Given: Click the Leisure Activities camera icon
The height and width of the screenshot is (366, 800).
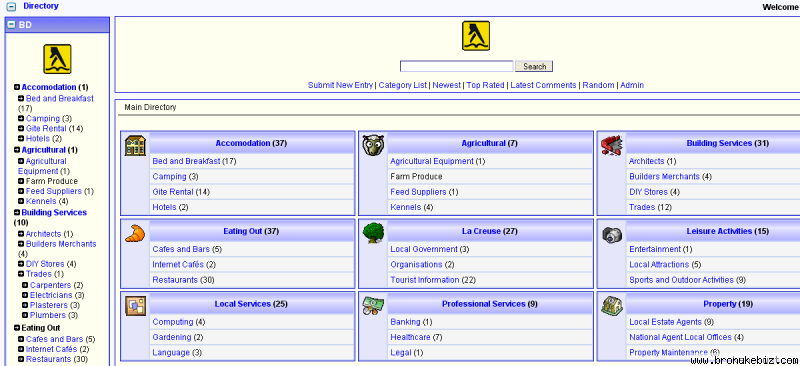Looking at the screenshot, I should (x=612, y=235).
